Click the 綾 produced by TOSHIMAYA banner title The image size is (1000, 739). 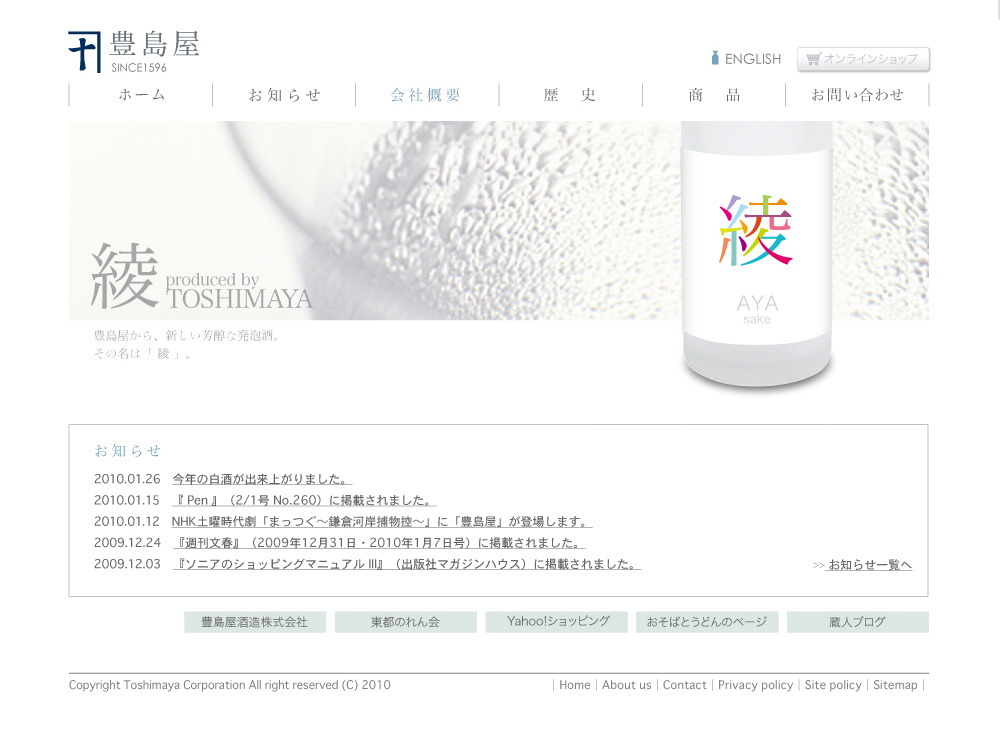tap(202, 277)
